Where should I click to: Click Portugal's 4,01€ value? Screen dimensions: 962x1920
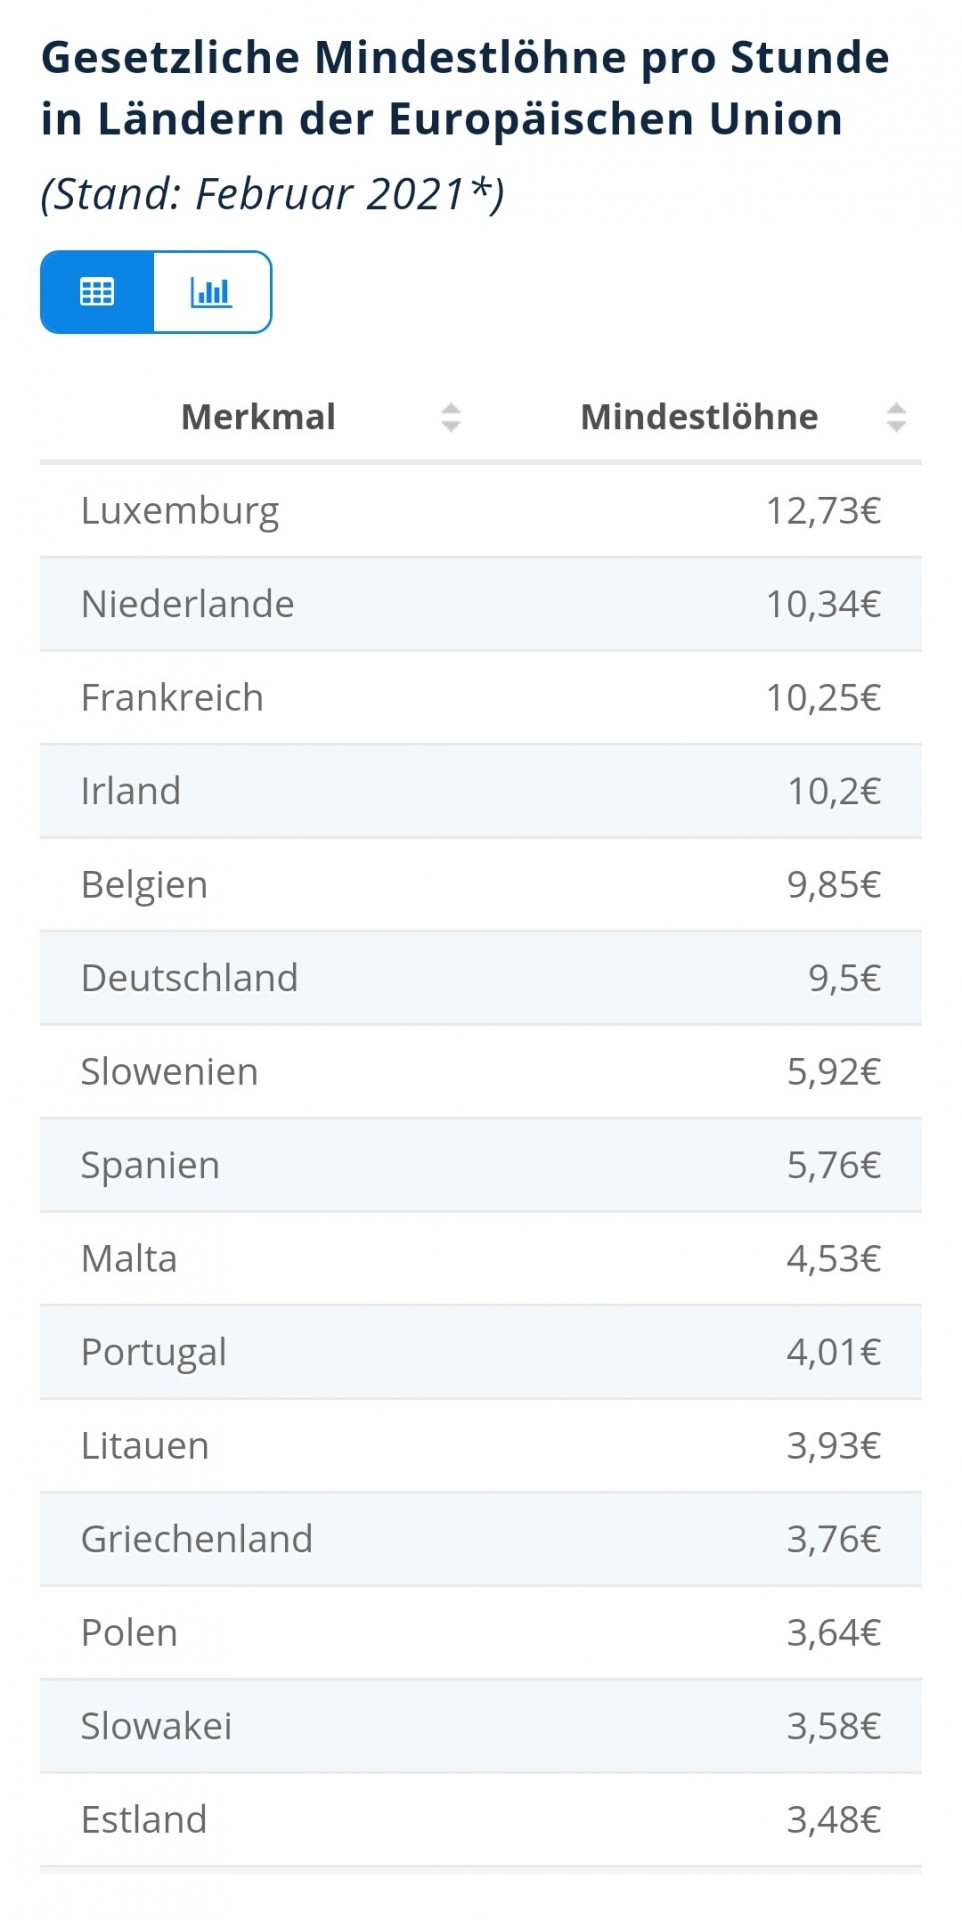833,1352
